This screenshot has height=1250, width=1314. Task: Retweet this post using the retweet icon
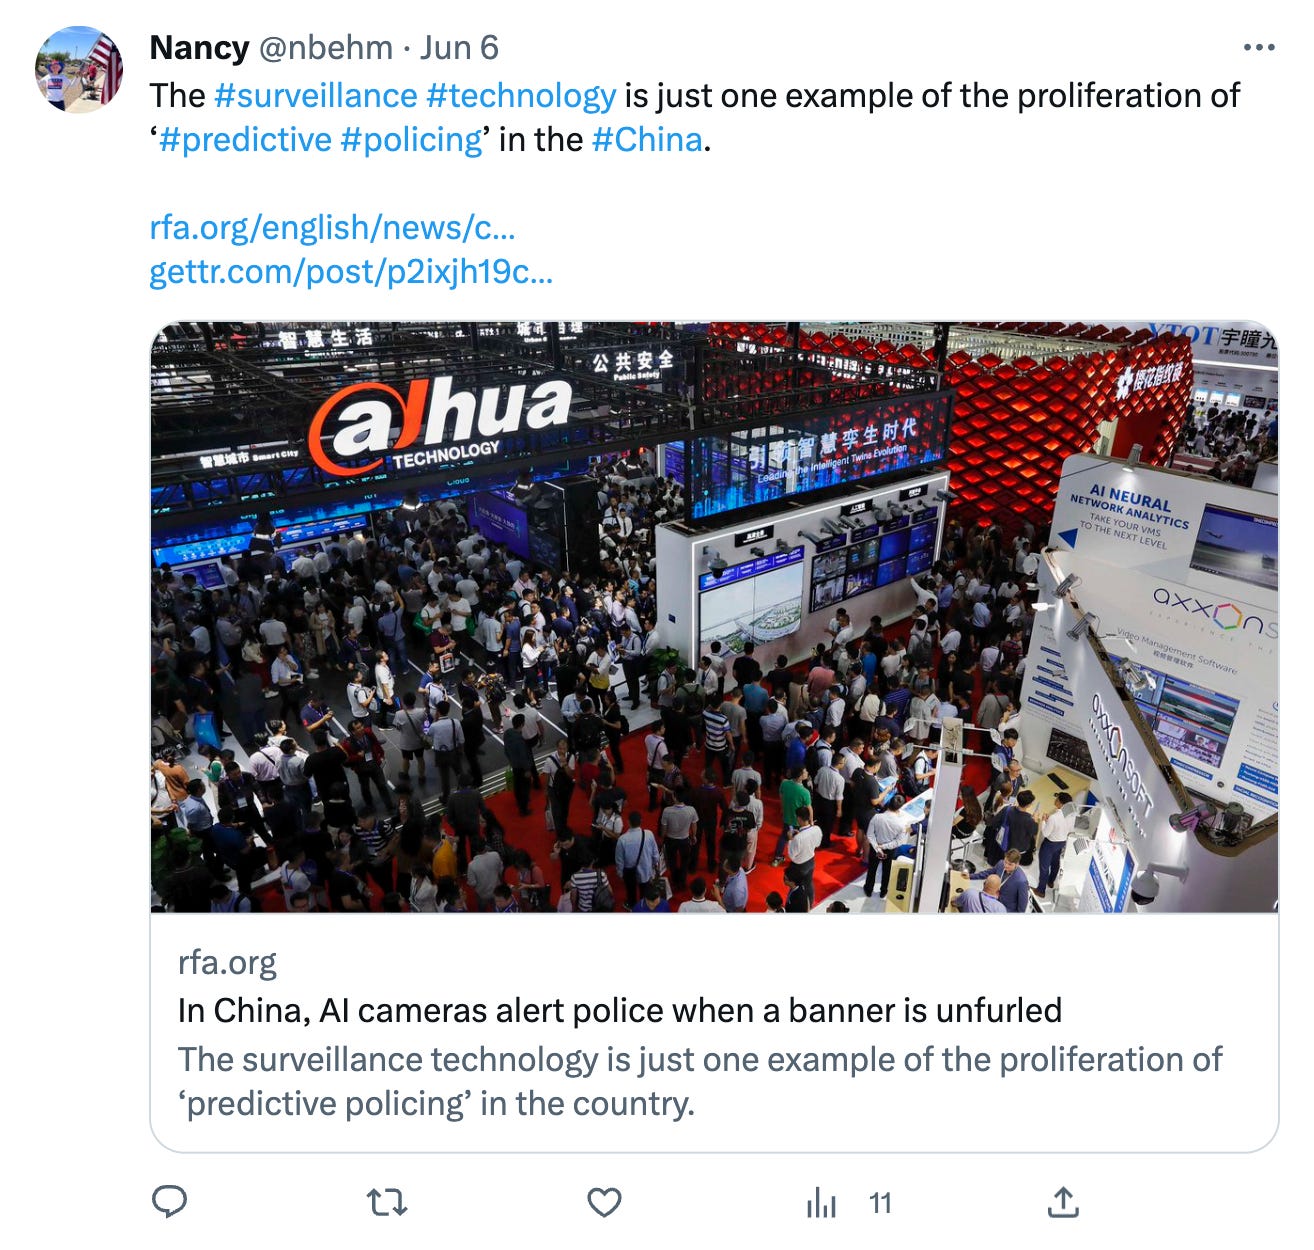(x=387, y=1201)
